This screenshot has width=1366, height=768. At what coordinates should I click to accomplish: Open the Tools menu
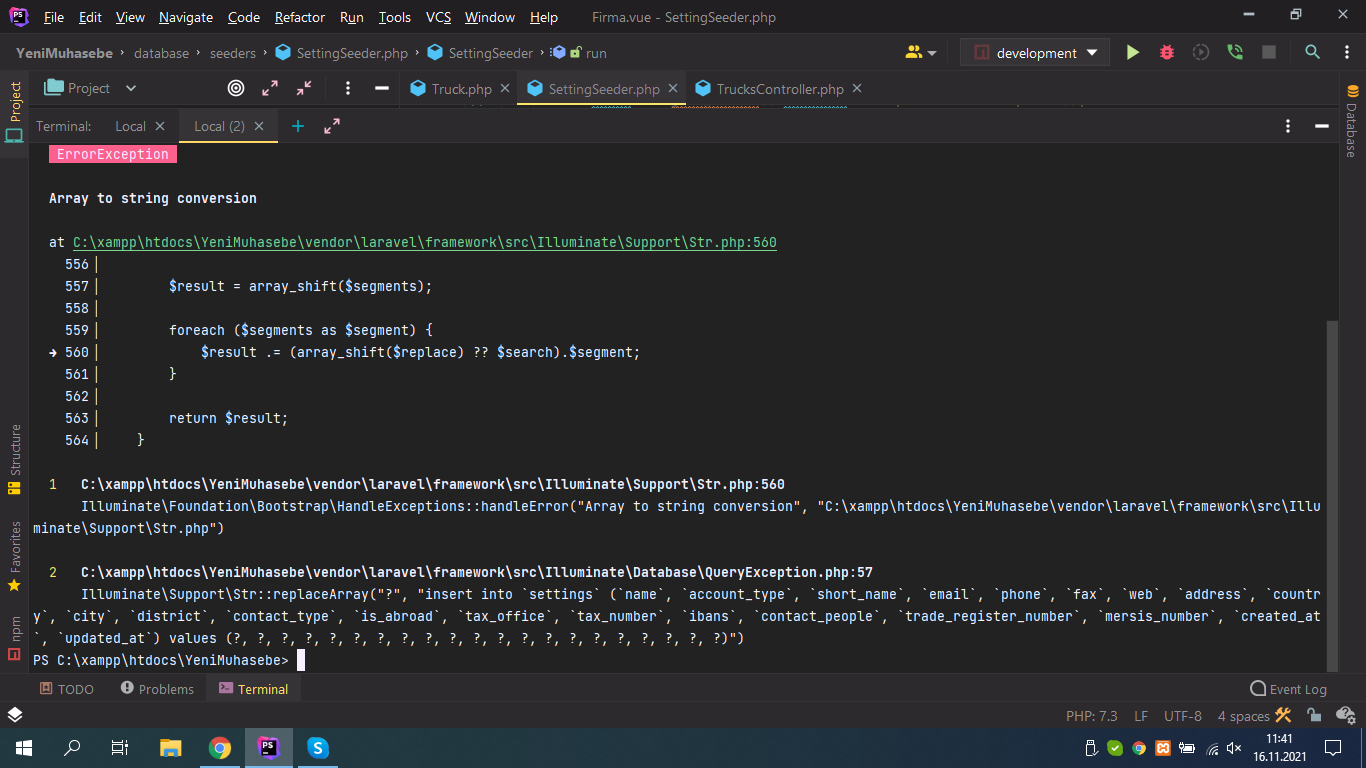[395, 17]
